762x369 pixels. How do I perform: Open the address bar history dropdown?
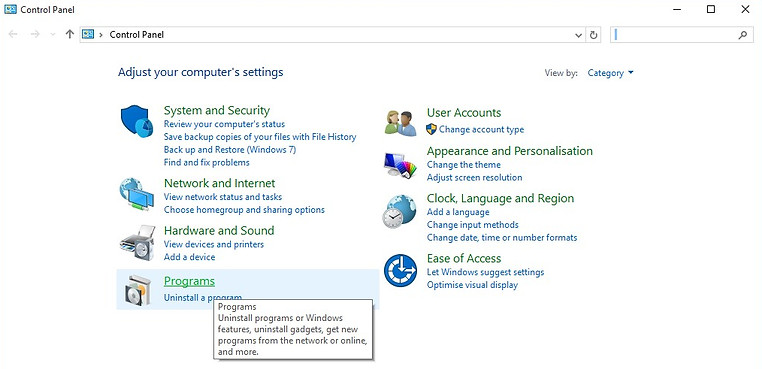[x=578, y=35]
